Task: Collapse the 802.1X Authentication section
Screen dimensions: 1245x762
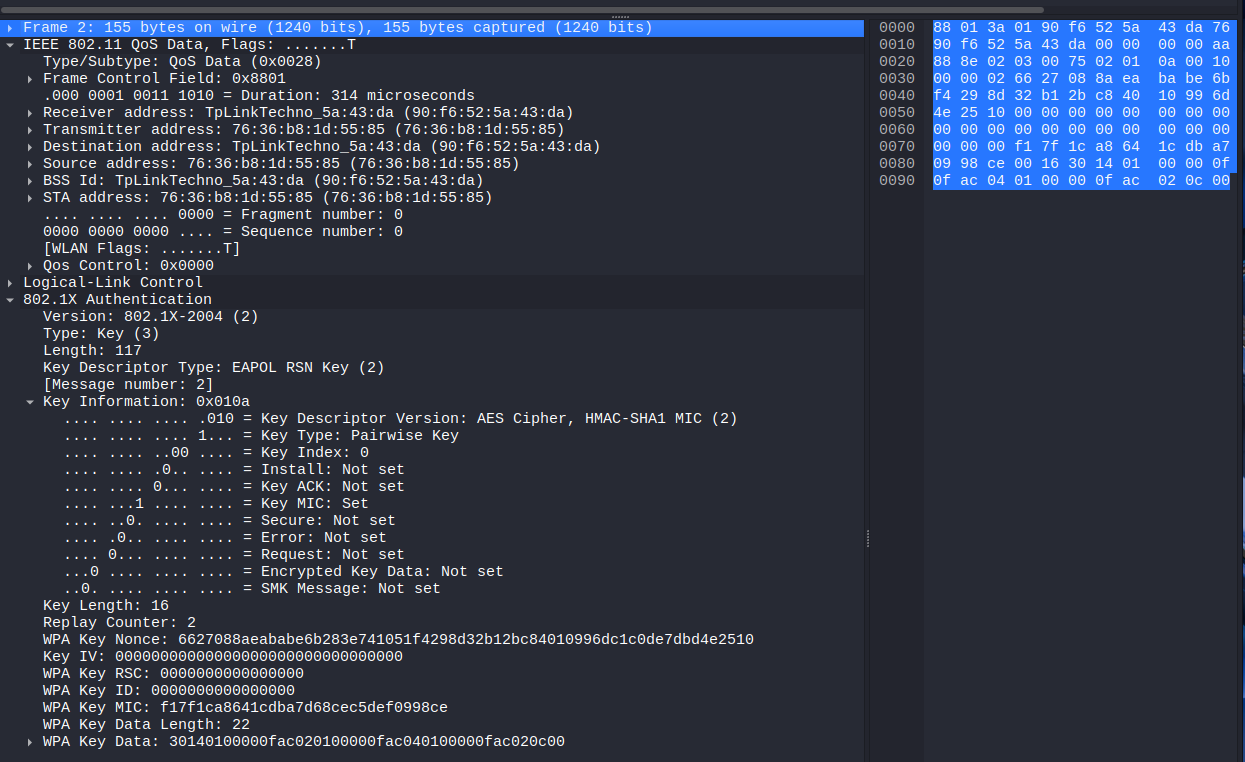Action: tap(10, 300)
